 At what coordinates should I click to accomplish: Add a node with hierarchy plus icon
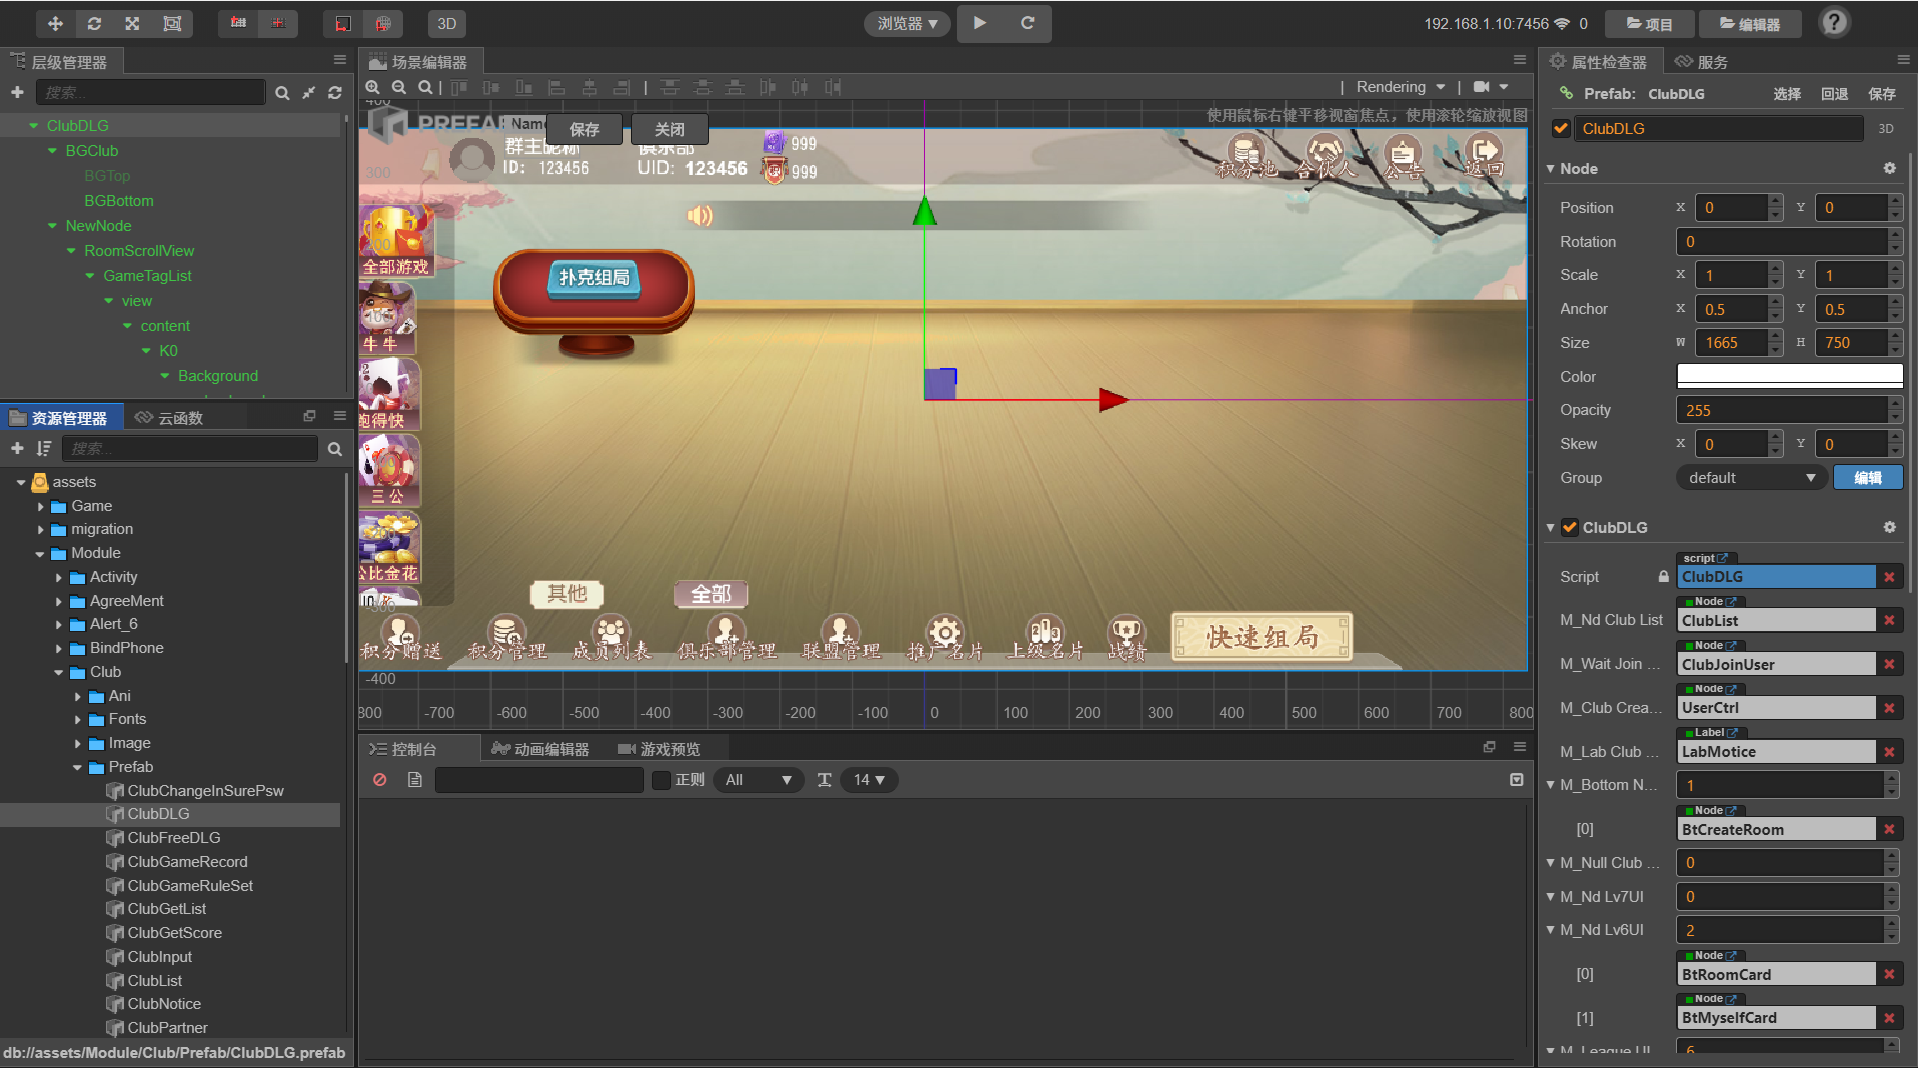(17, 92)
